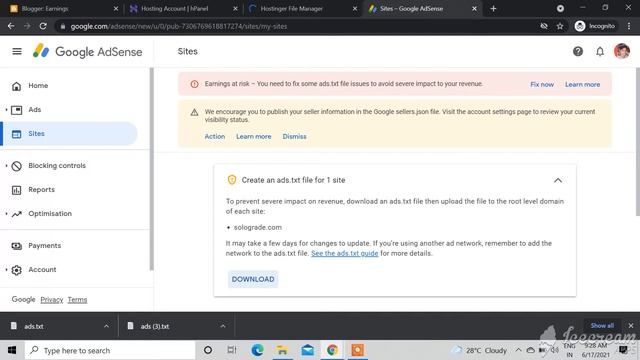Click the sidebar scrollbar
Screen dimensions: 640x360
click(x=151, y=169)
